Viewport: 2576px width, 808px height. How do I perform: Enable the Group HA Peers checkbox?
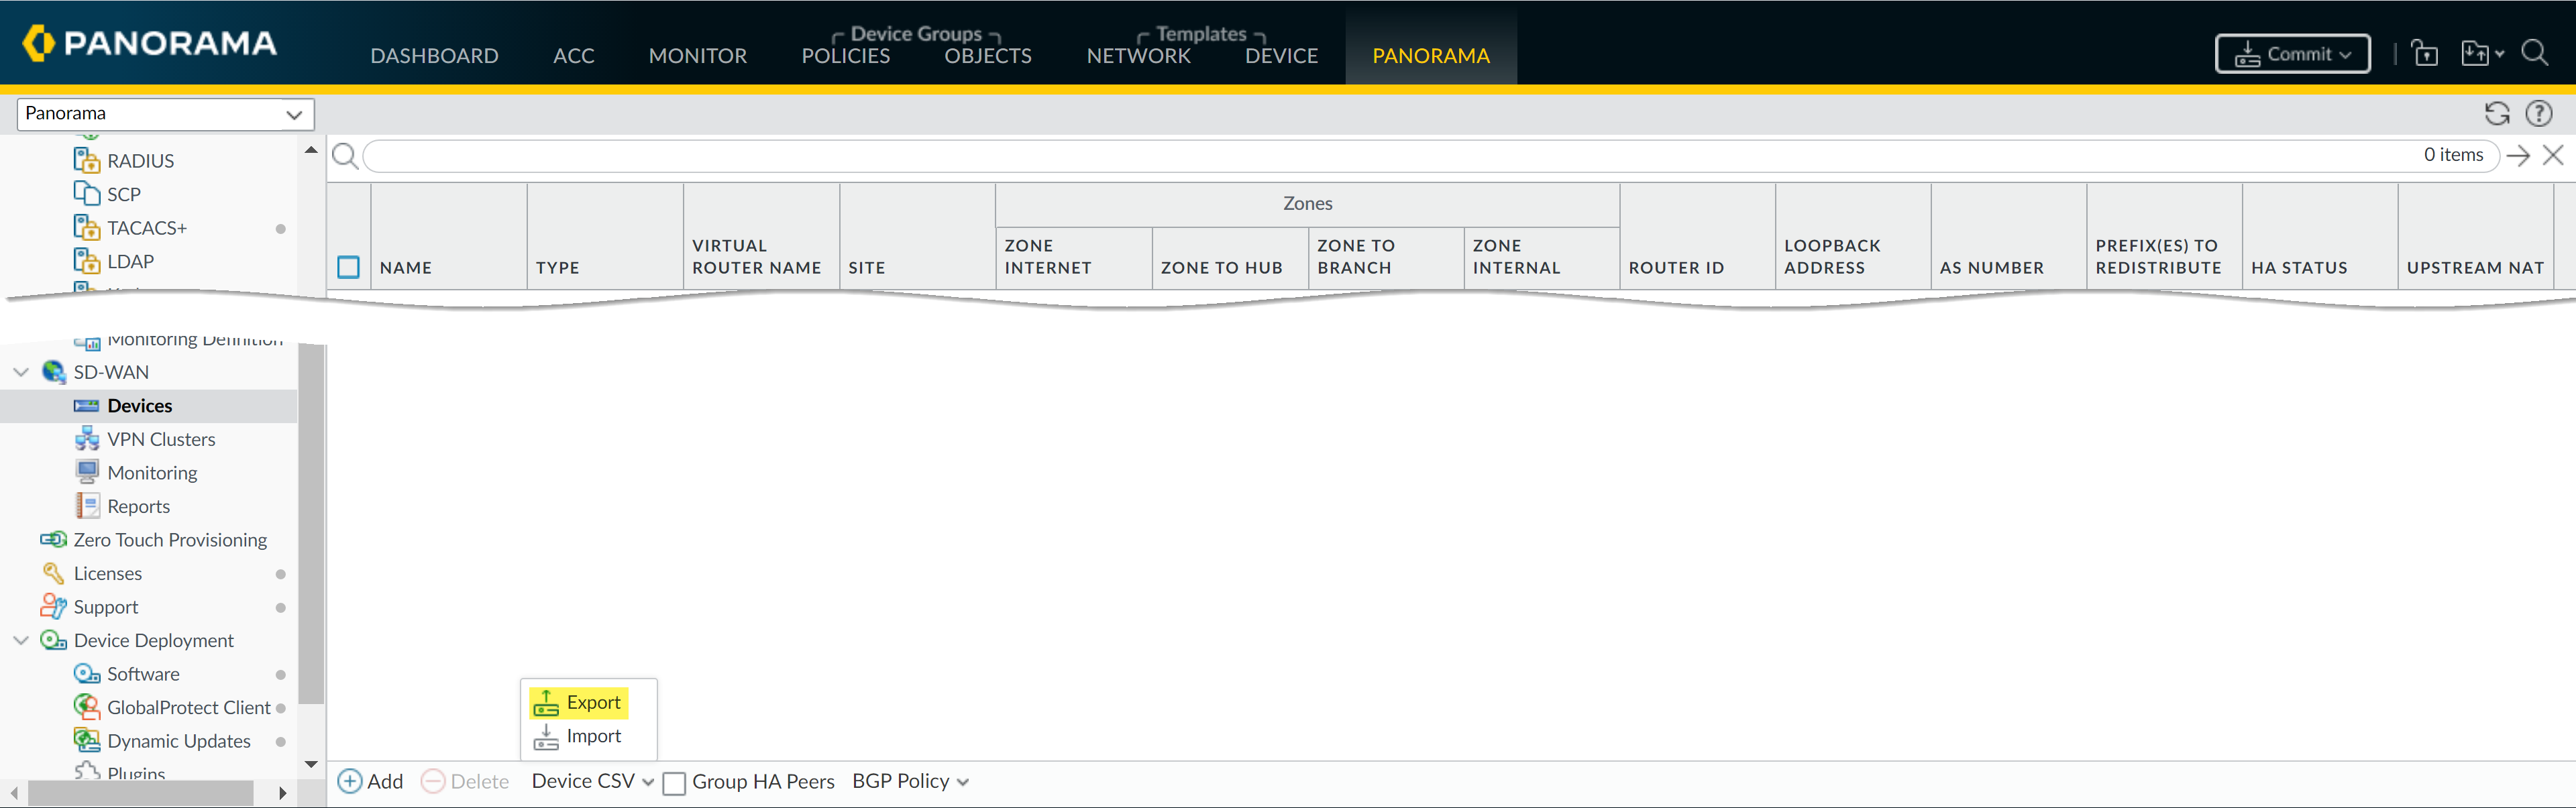[x=675, y=782]
